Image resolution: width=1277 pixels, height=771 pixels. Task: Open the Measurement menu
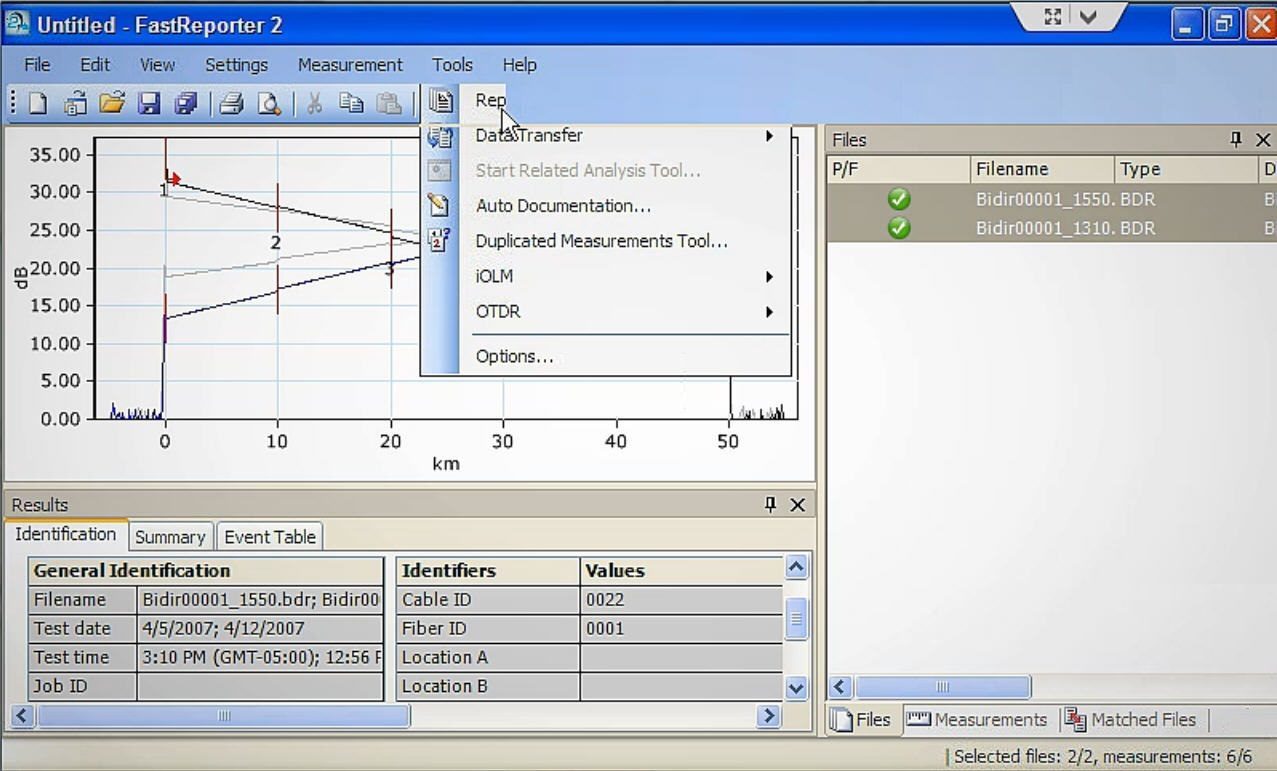[x=349, y=64]
